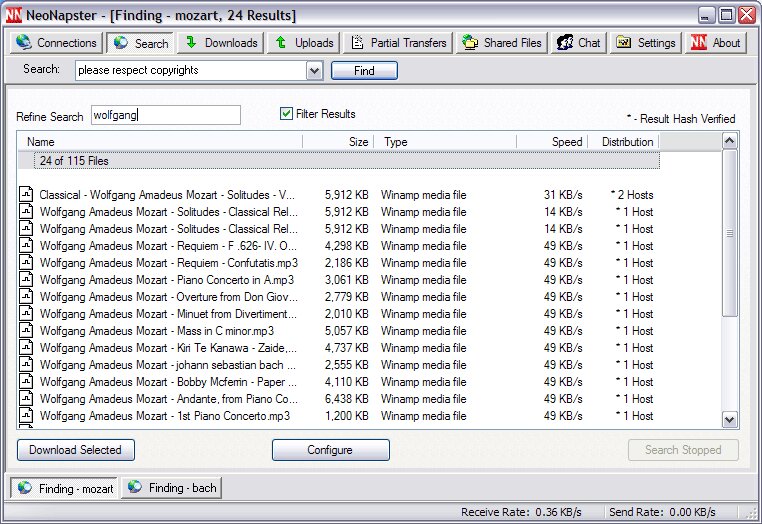Open the Uploads tab

304,43
